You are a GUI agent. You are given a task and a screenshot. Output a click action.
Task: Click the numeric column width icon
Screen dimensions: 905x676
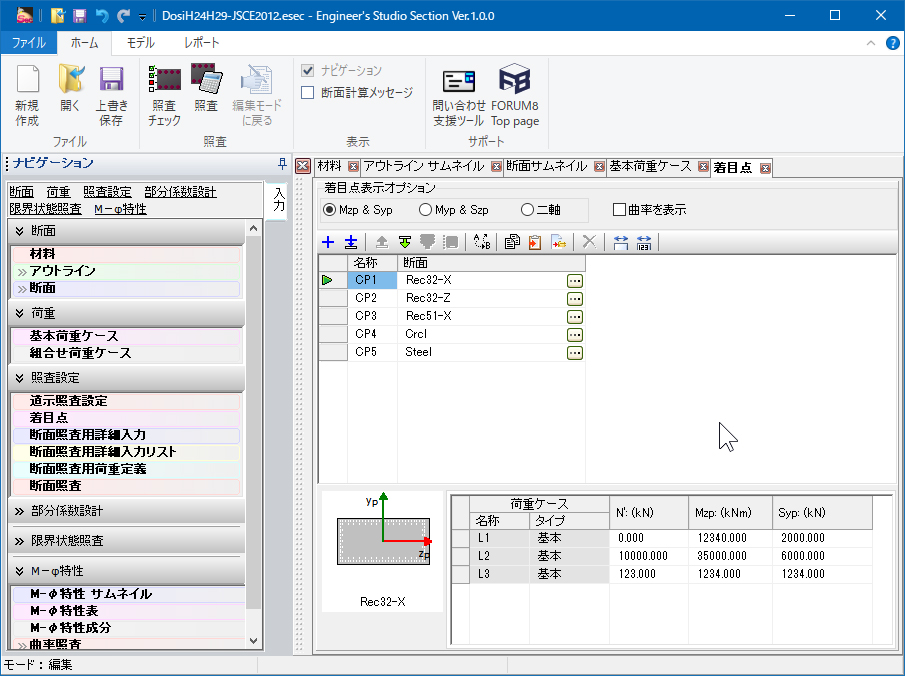[644, 242]
